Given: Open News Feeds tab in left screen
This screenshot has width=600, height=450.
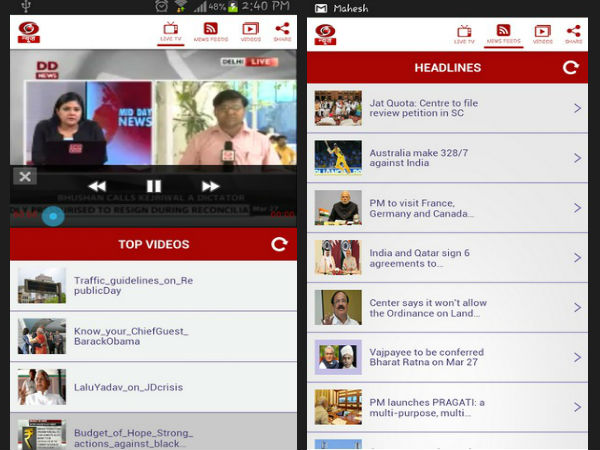Looking at the screenshot, I should click(x=210, y=32).
